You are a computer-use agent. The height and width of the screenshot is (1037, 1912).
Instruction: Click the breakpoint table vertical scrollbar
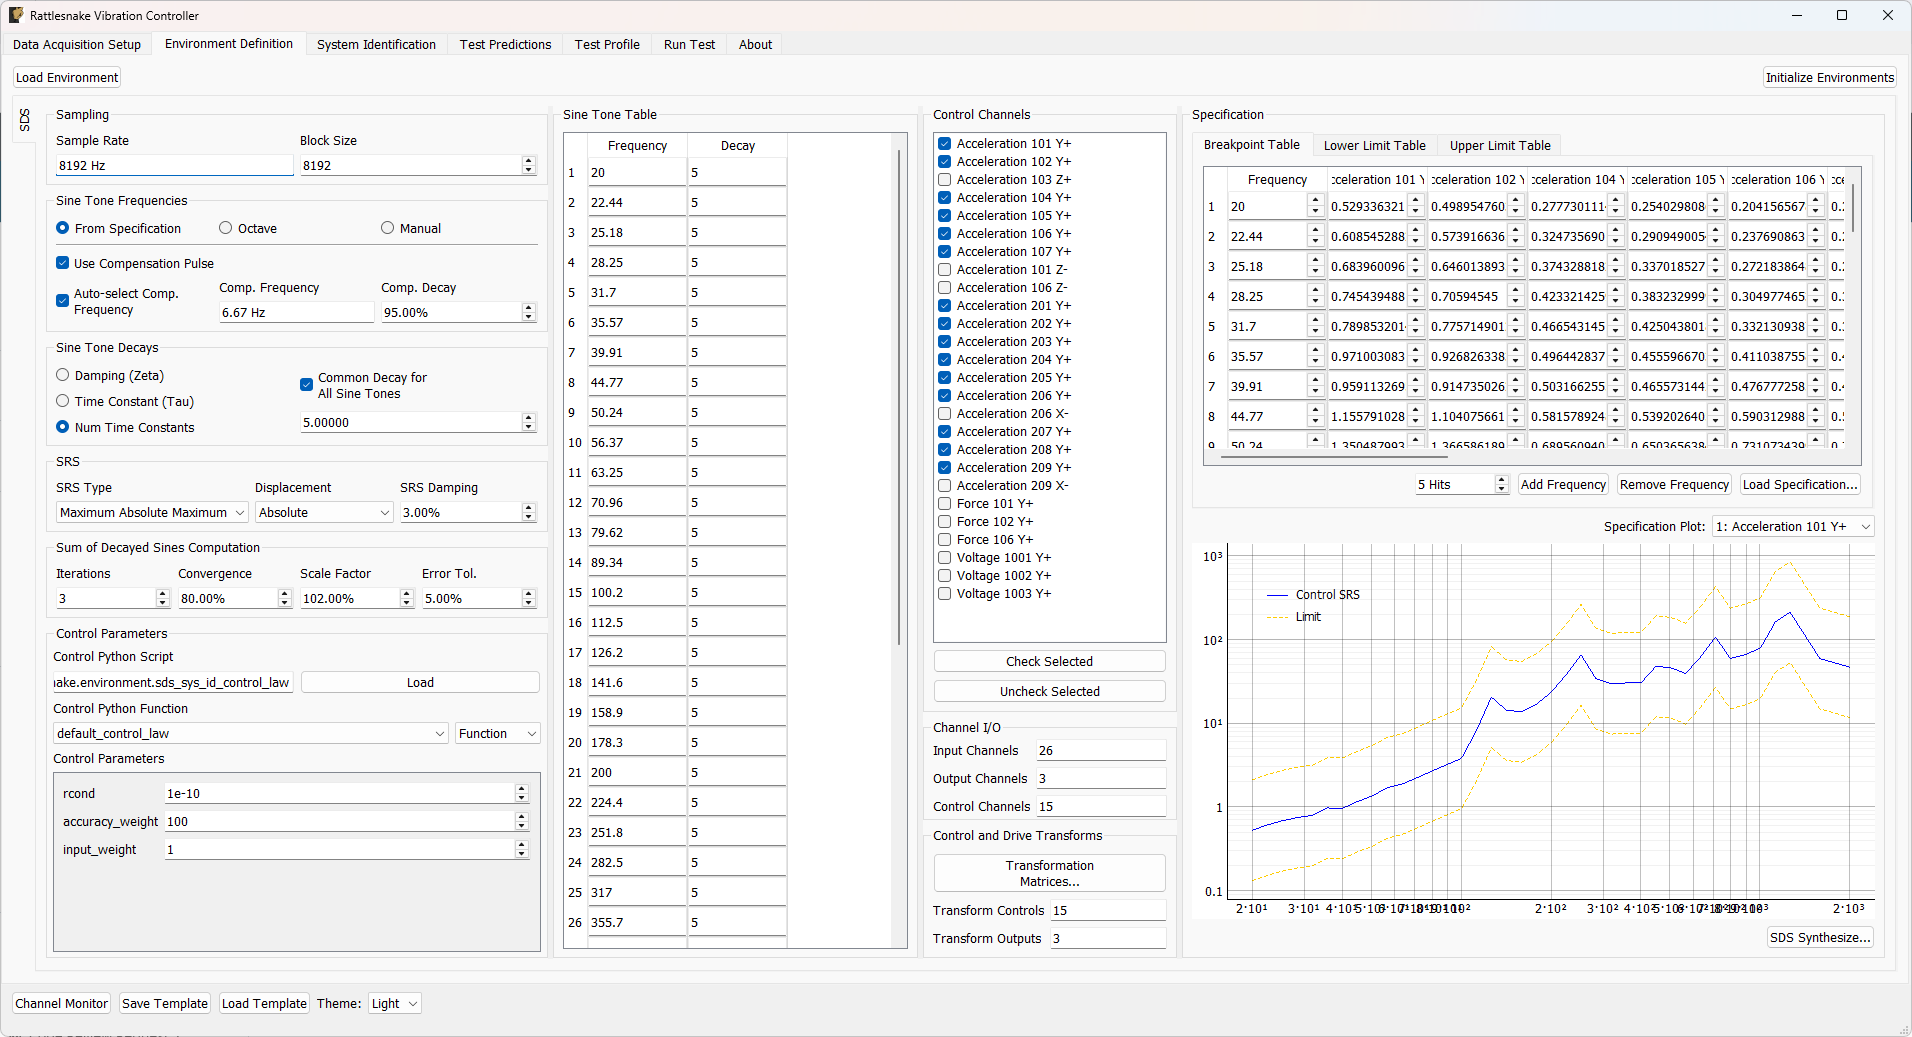click(1853, 207)
